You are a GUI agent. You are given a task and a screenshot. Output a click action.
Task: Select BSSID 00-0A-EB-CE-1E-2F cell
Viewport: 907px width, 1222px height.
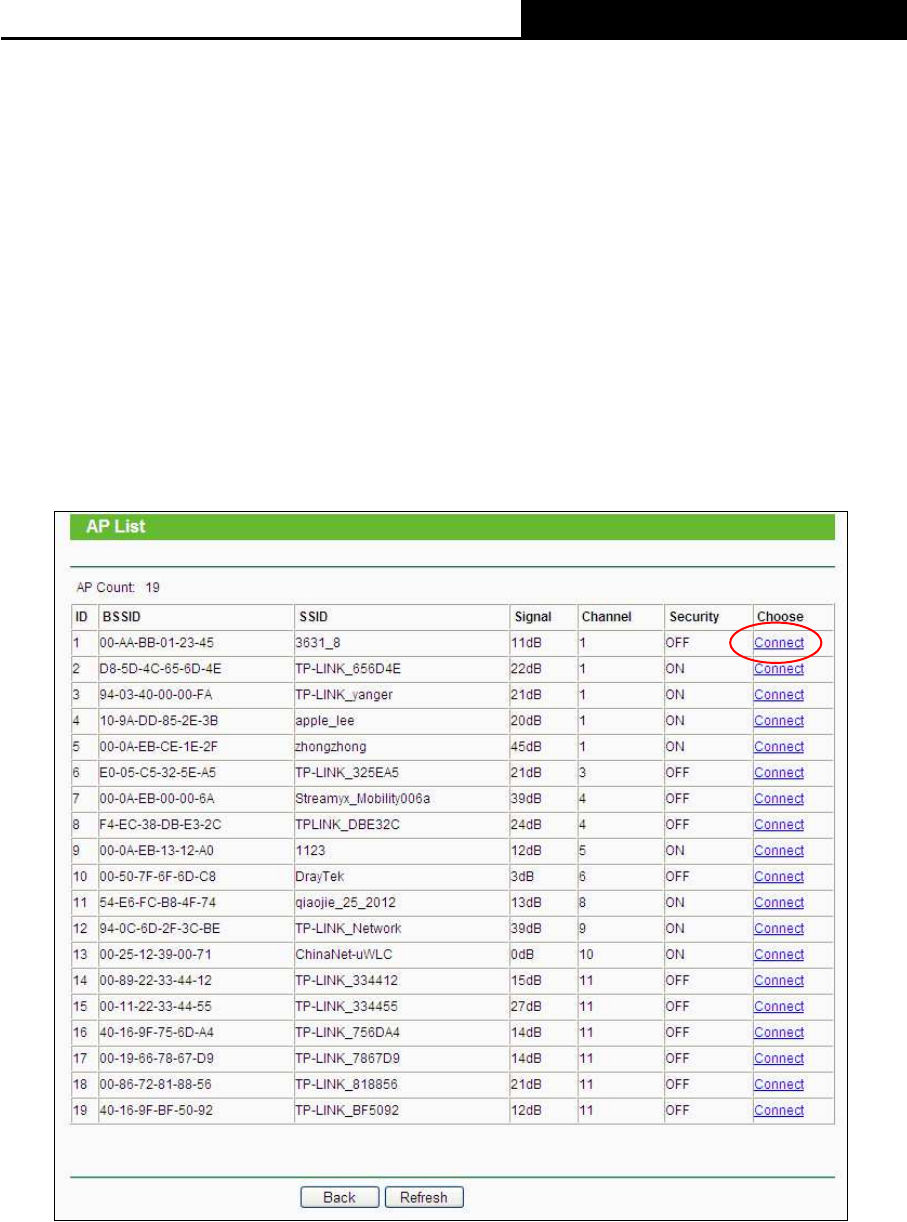click(194, 747)
